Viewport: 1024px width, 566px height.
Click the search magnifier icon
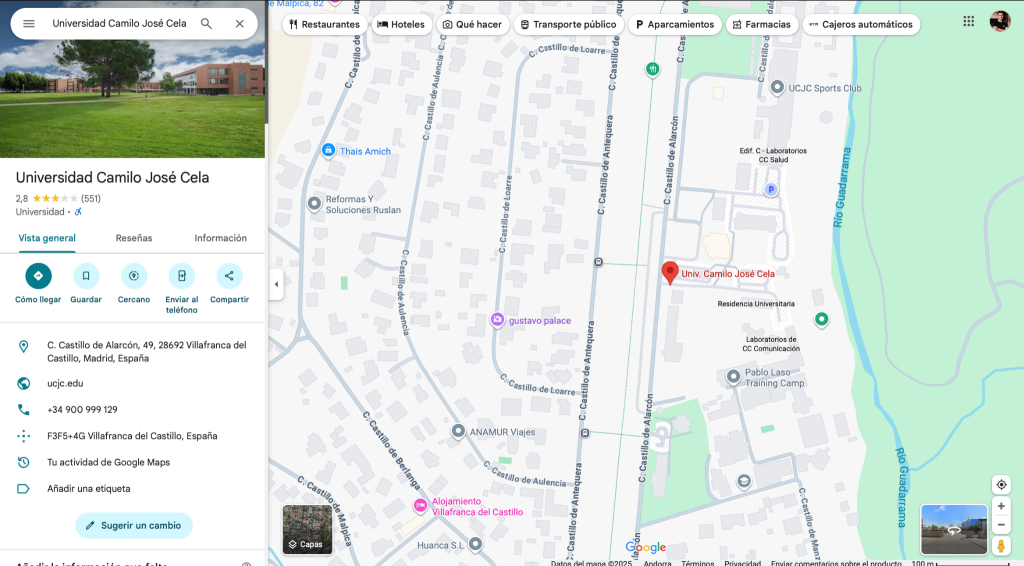pyautogui.click(x=206, y=24)
